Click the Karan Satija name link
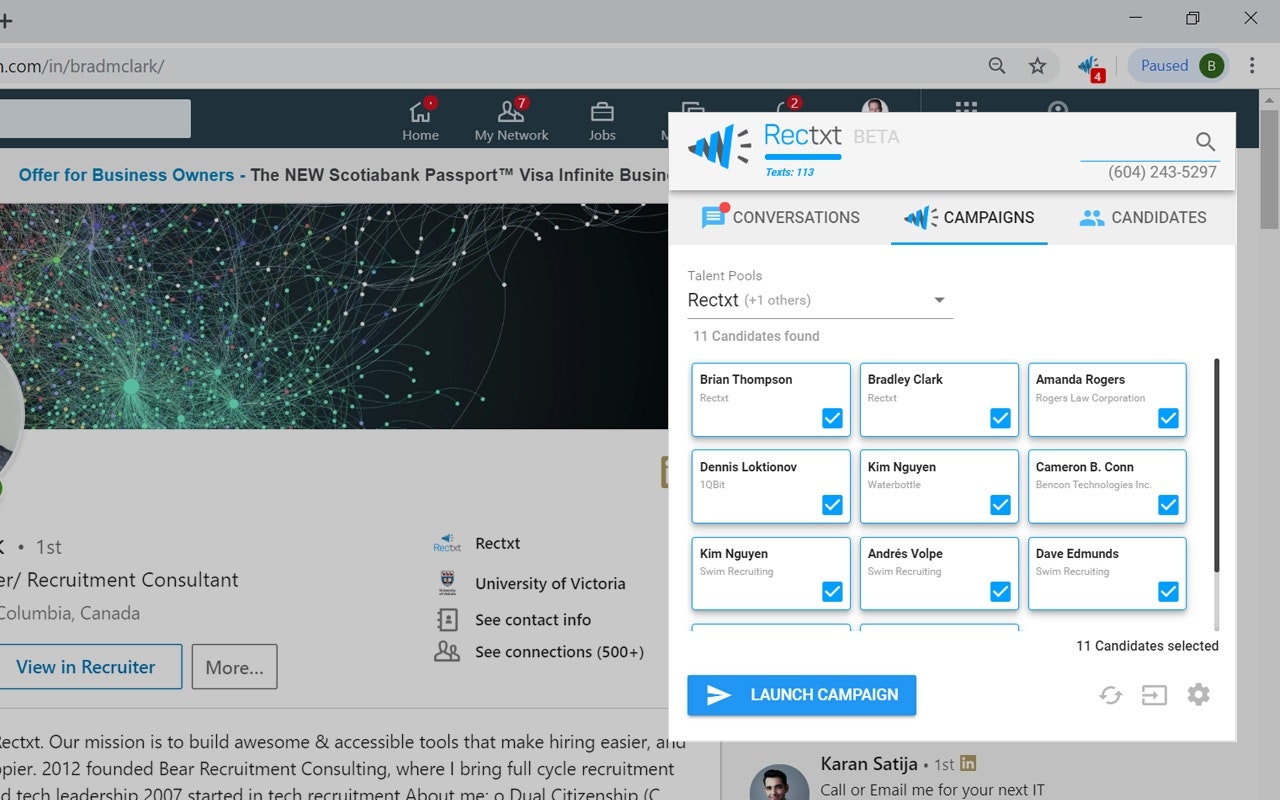The height and width of the screenshot is (800, 1280). pos(869,764)
